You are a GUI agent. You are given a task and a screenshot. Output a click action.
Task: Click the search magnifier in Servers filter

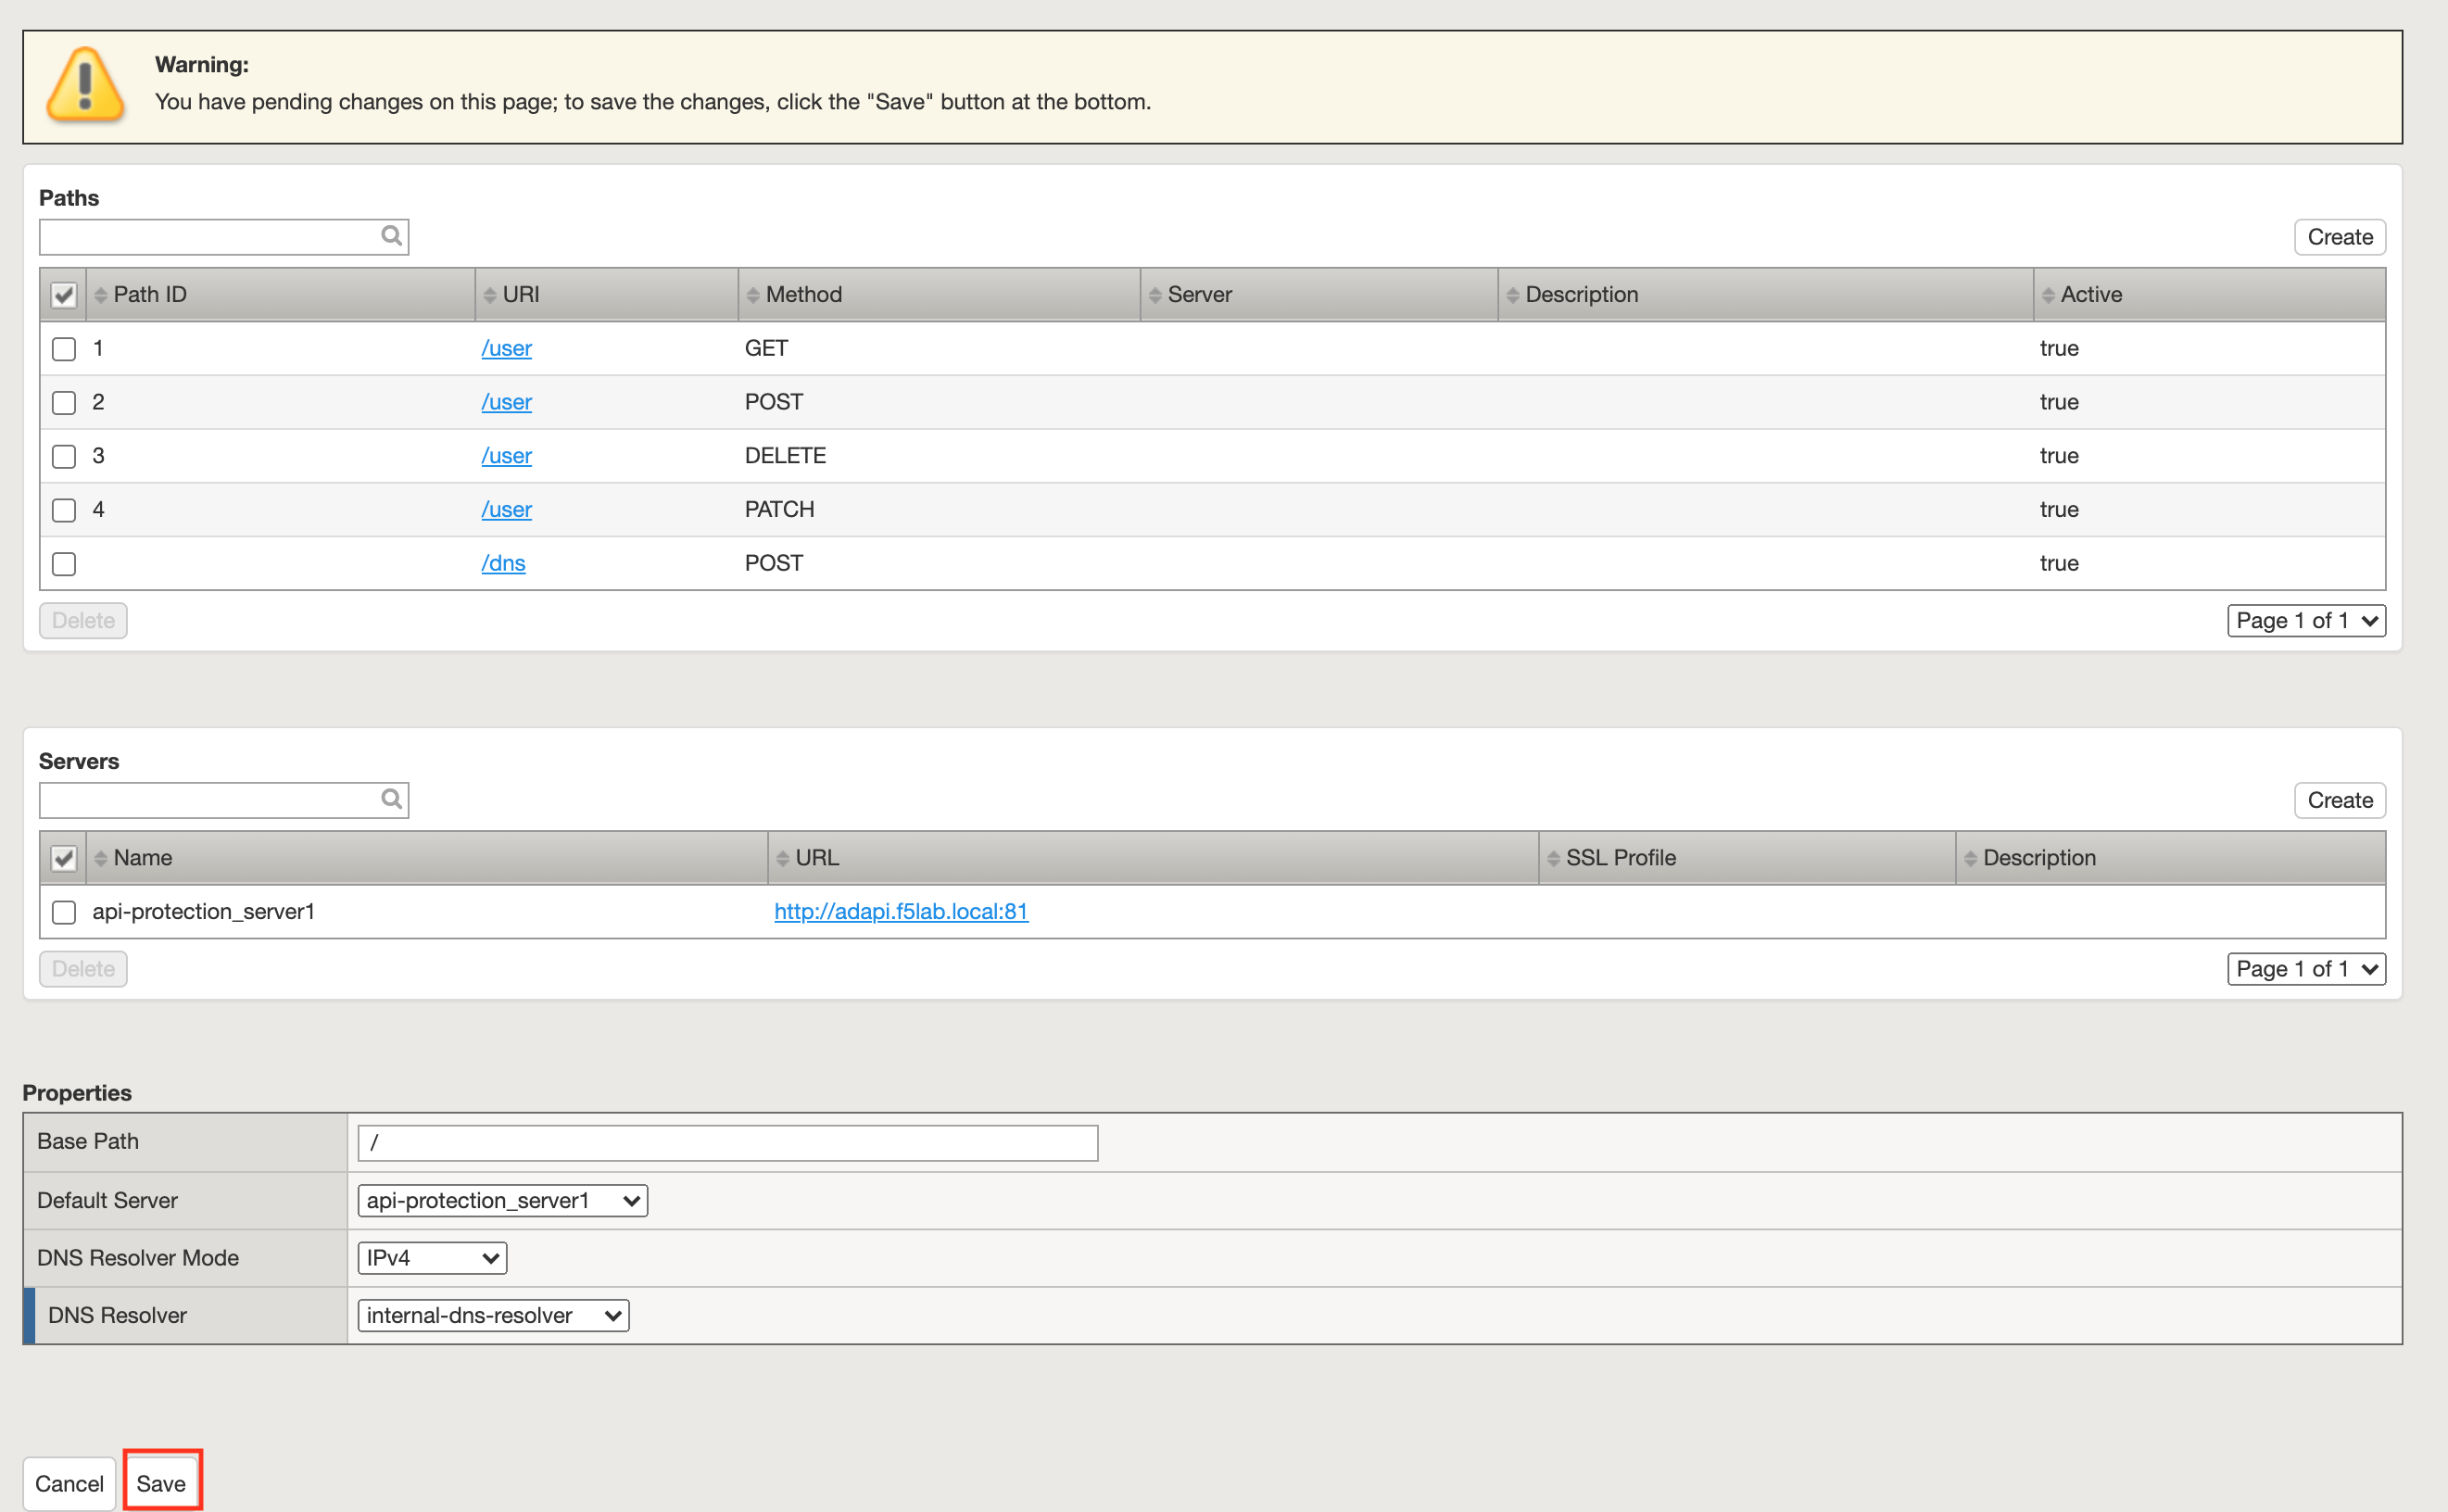point(391,799)
